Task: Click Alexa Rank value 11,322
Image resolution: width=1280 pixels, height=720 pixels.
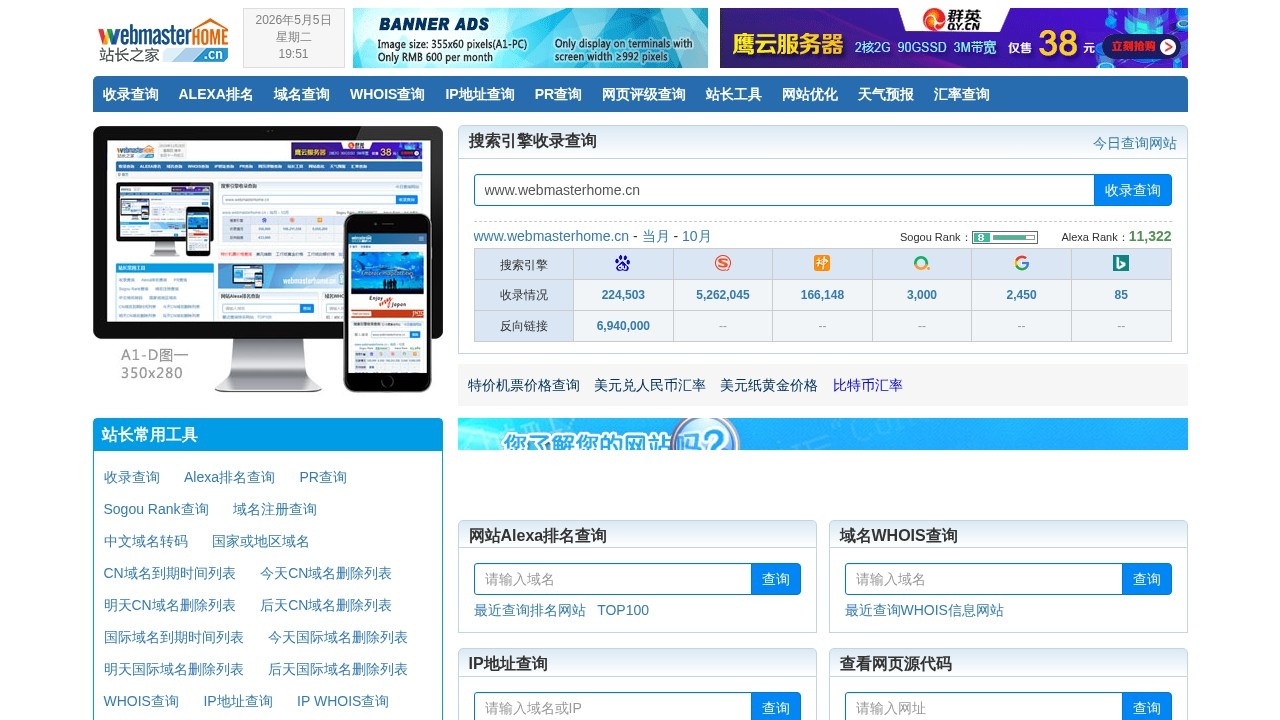Action: [1150, 236]
